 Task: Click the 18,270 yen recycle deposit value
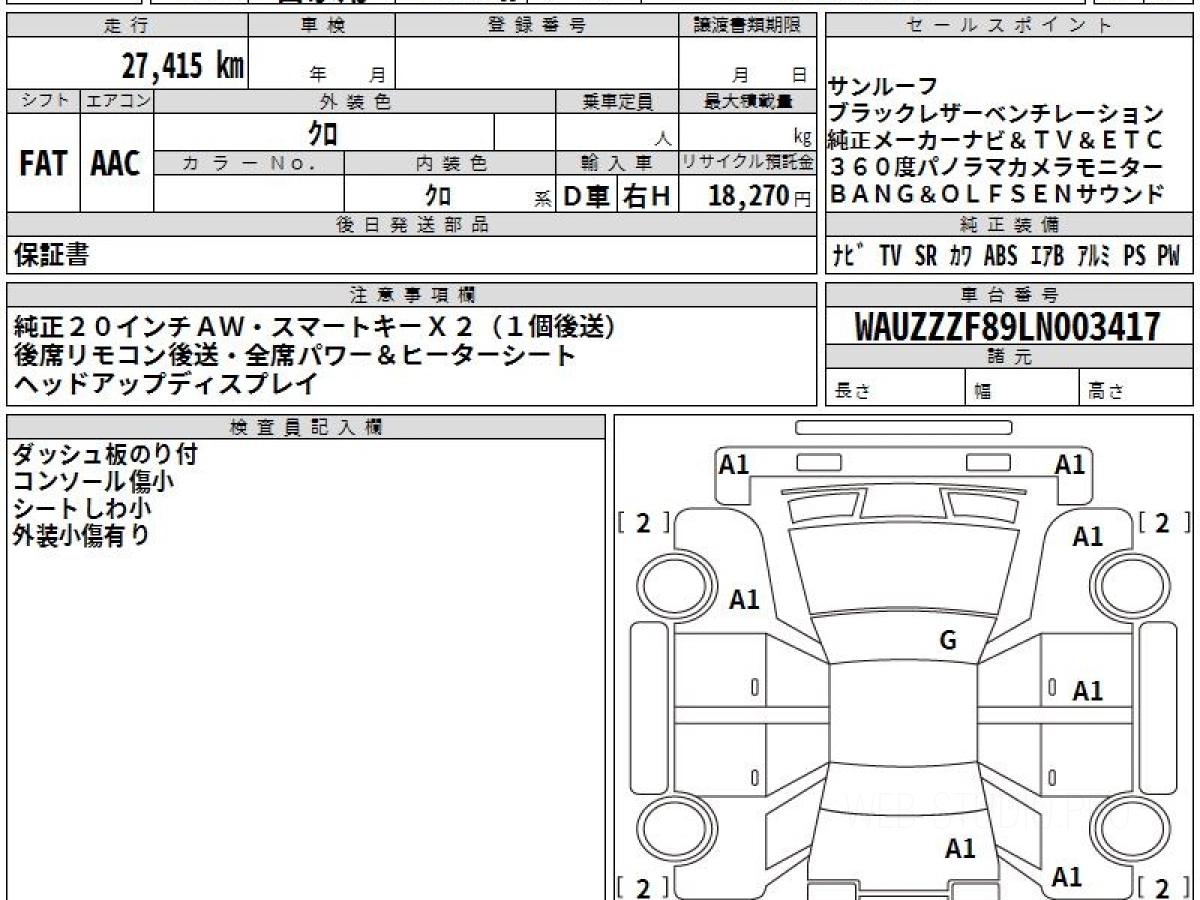(x=747, y=195)
